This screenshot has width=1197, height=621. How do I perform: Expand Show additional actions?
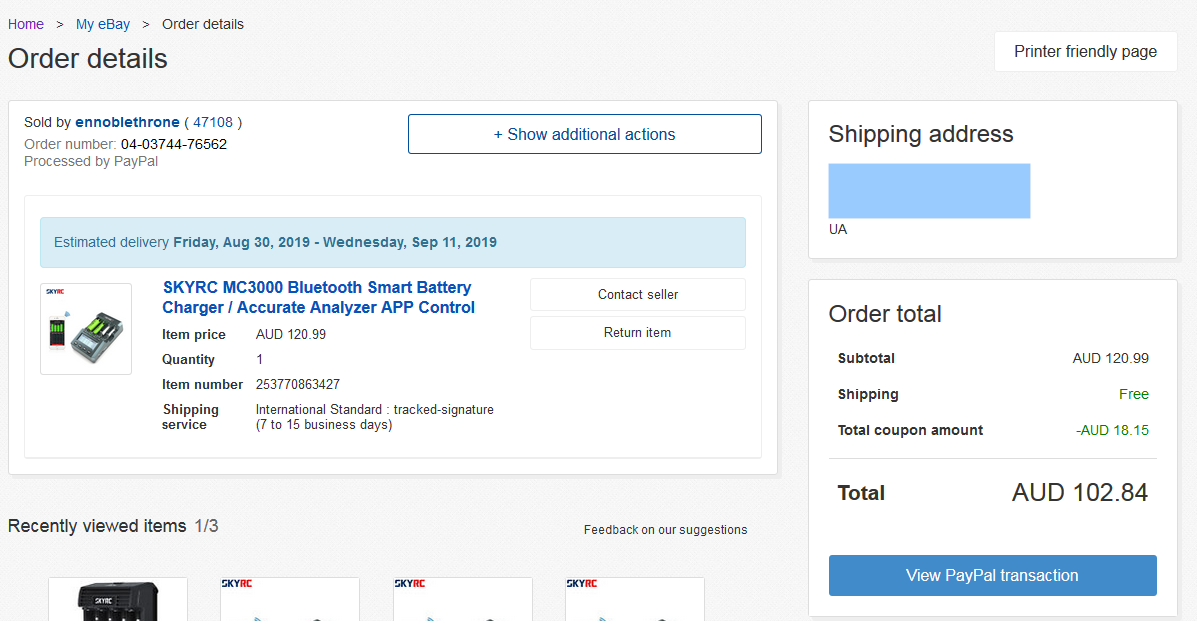coord(584,134)
